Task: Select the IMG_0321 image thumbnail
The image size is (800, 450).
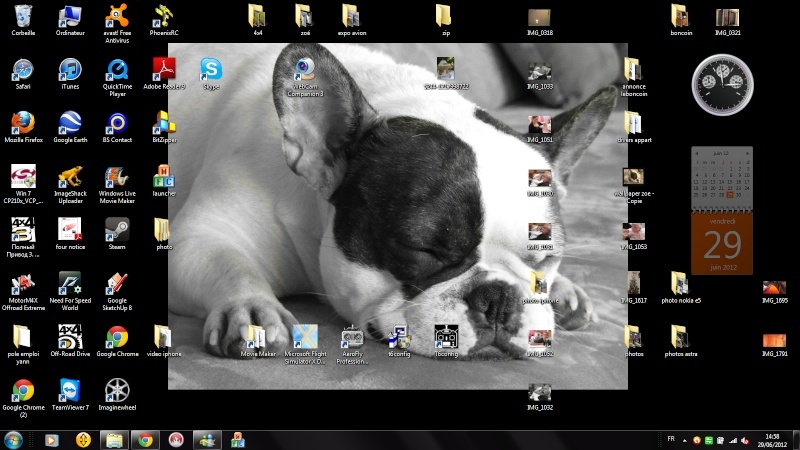Action: pos(728,22)
